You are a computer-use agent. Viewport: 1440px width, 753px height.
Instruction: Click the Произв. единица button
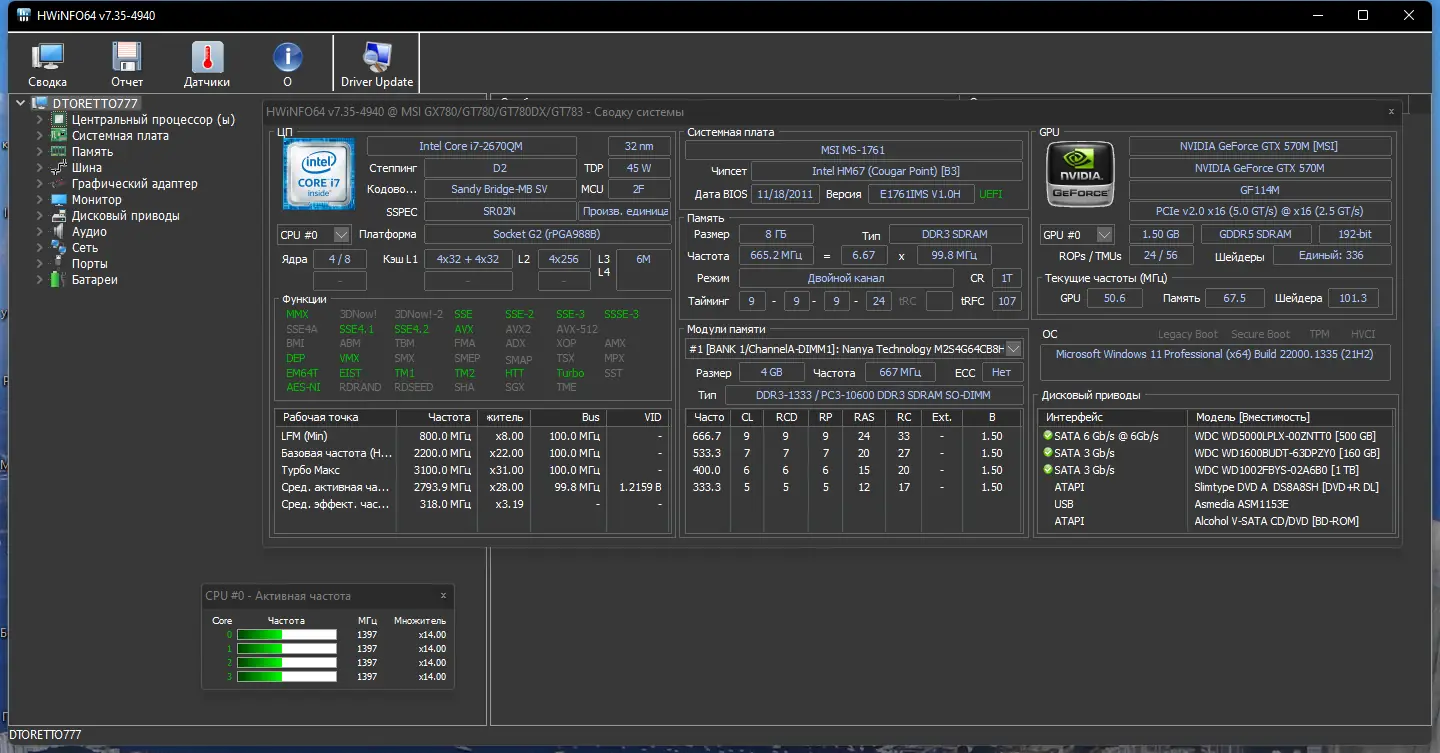[625, 211]
